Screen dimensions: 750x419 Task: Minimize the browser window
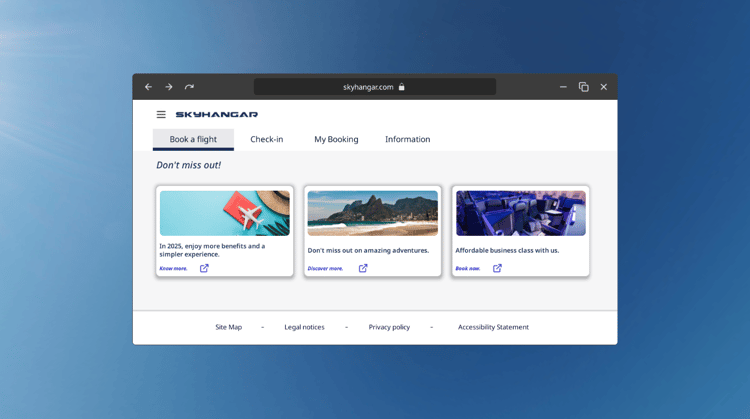pyautogui.click(x=563, y=87)
